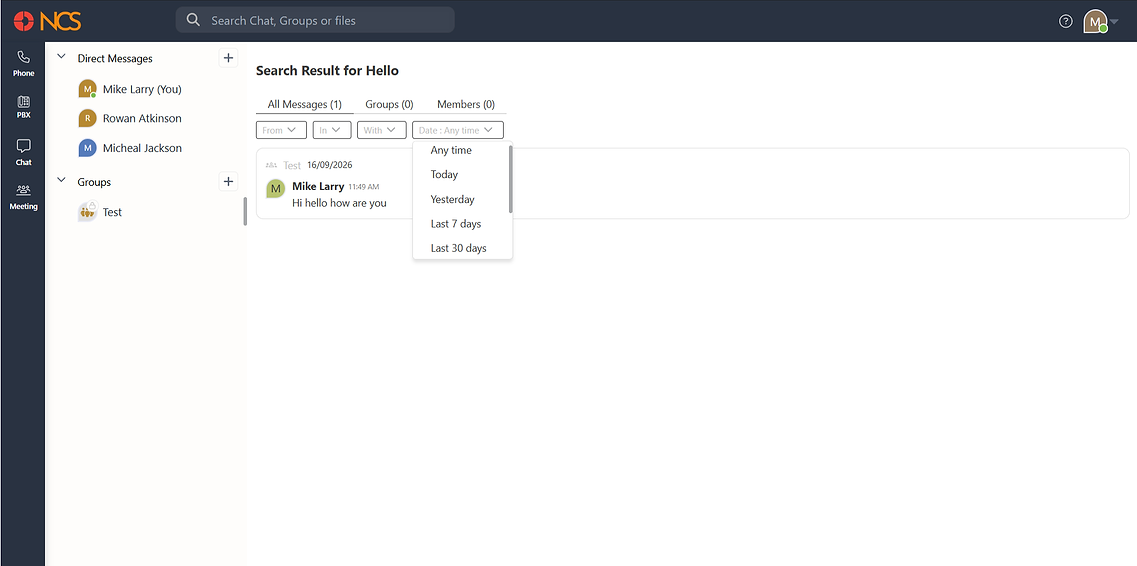
Task: Create a new group with plus icon
Action: pyautogui.click(x=228, y=182)
